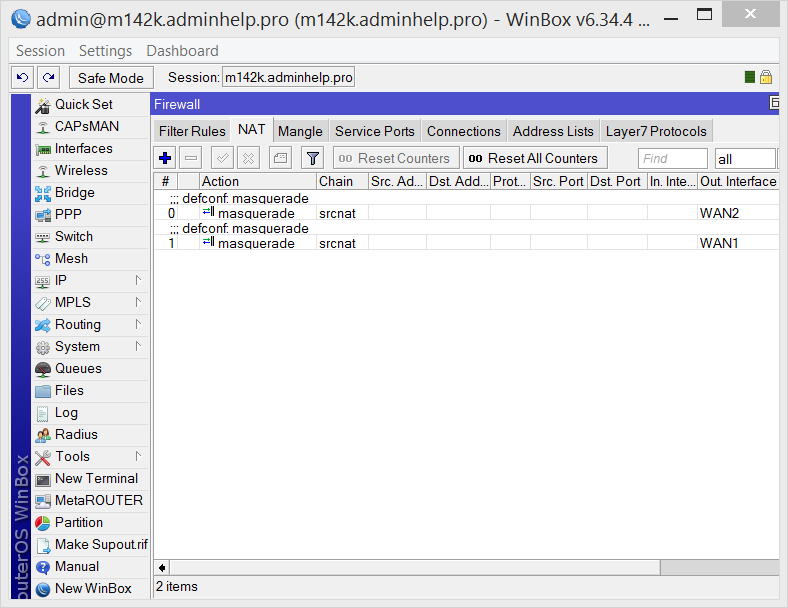Image resolution: width=788 pixels, height=608 pixels.
Task: Open Files browser
Action: (x=91, y=391)
